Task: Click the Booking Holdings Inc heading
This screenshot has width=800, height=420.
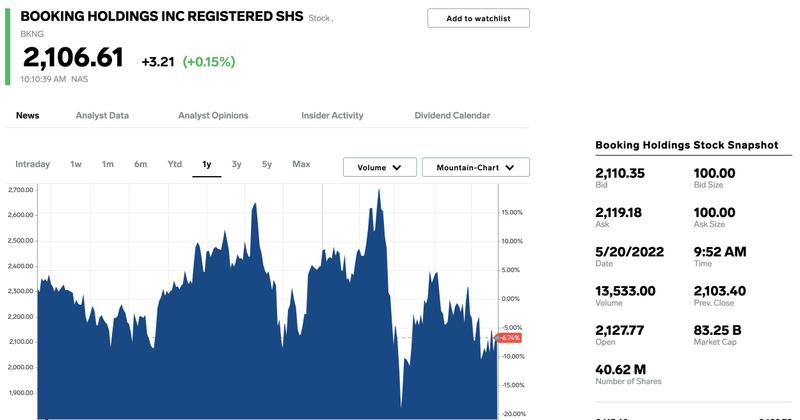Action: [x=162, y=16]
